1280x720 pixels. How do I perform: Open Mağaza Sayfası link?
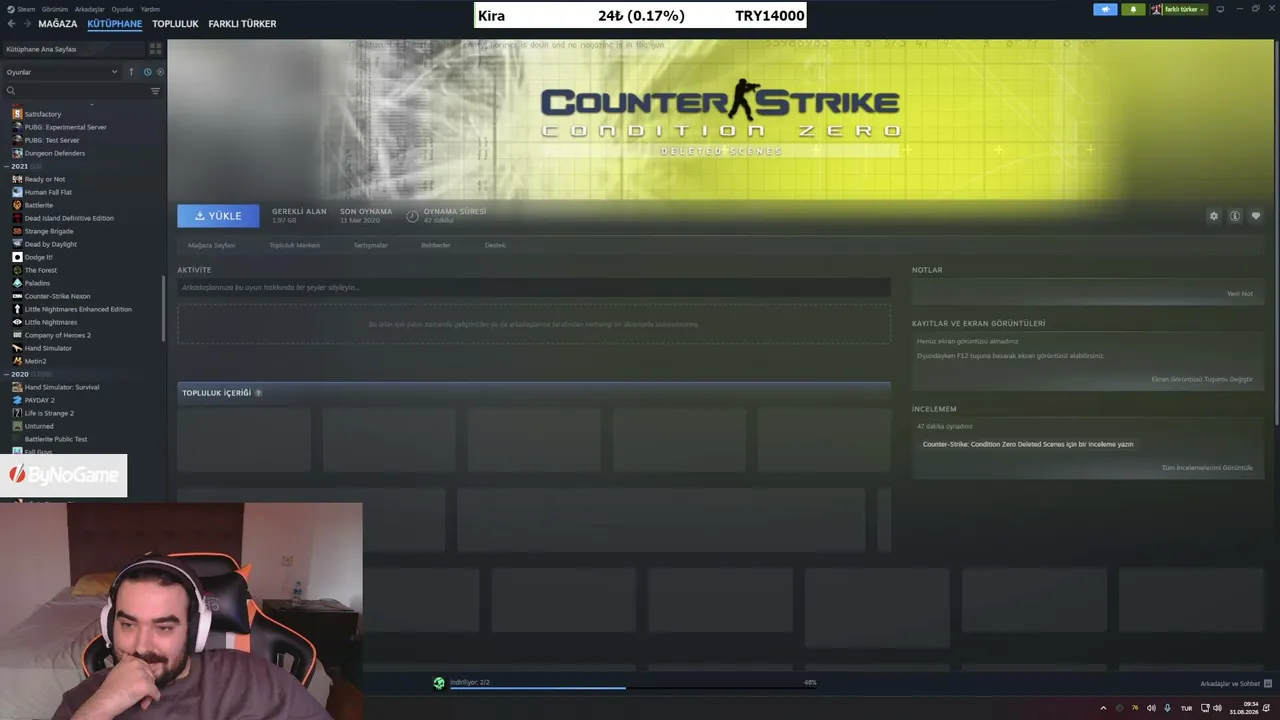pos(212,245)
